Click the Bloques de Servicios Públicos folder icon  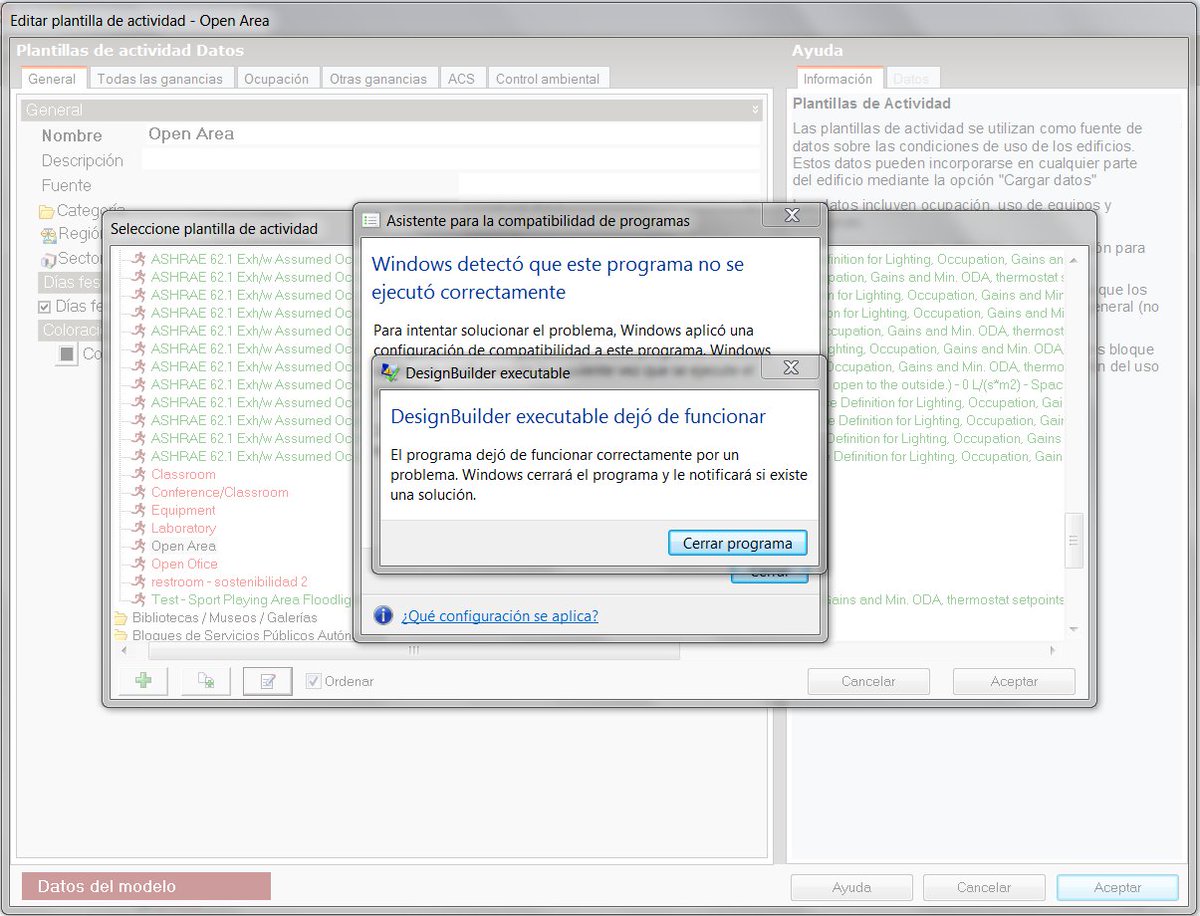(x=121, y=636)
